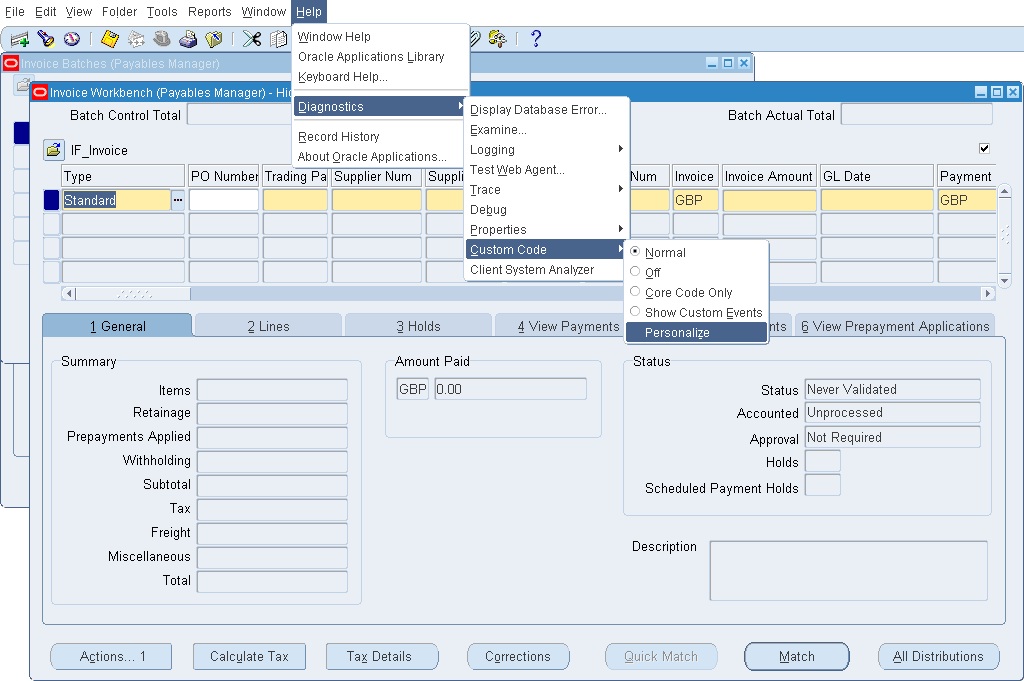Click the question mark Window Help icon
The image size is (1024, 681).
pyautogui.click(x=536, y=39)
